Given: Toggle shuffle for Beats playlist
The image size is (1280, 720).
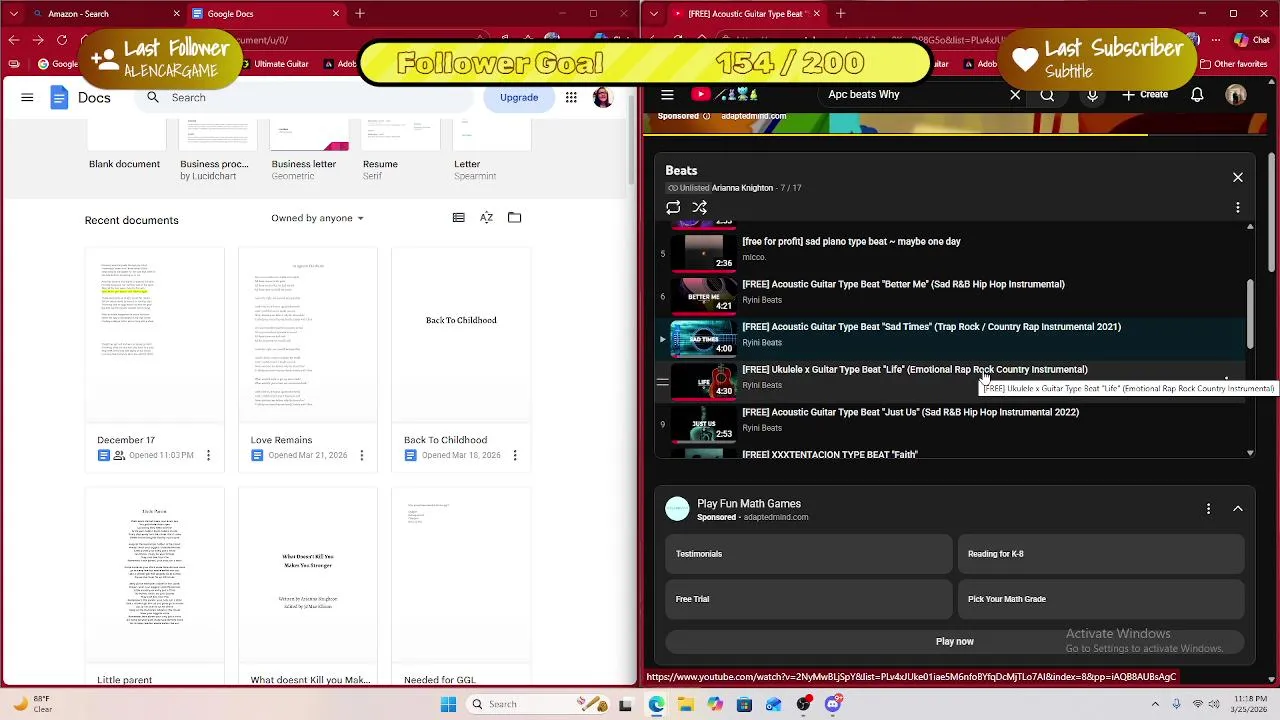Looking at the screenshot, I should coord(700,208).
